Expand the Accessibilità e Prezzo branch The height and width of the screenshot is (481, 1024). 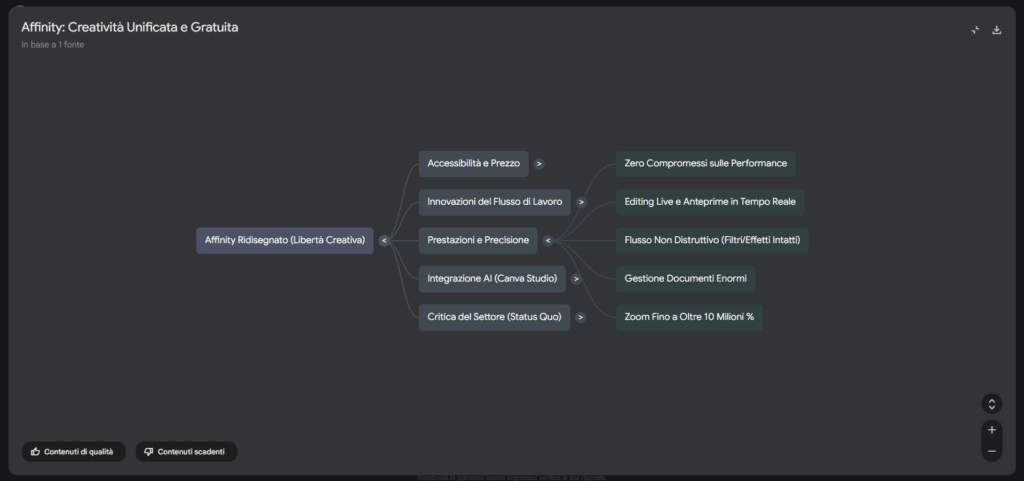pos(539,163)
